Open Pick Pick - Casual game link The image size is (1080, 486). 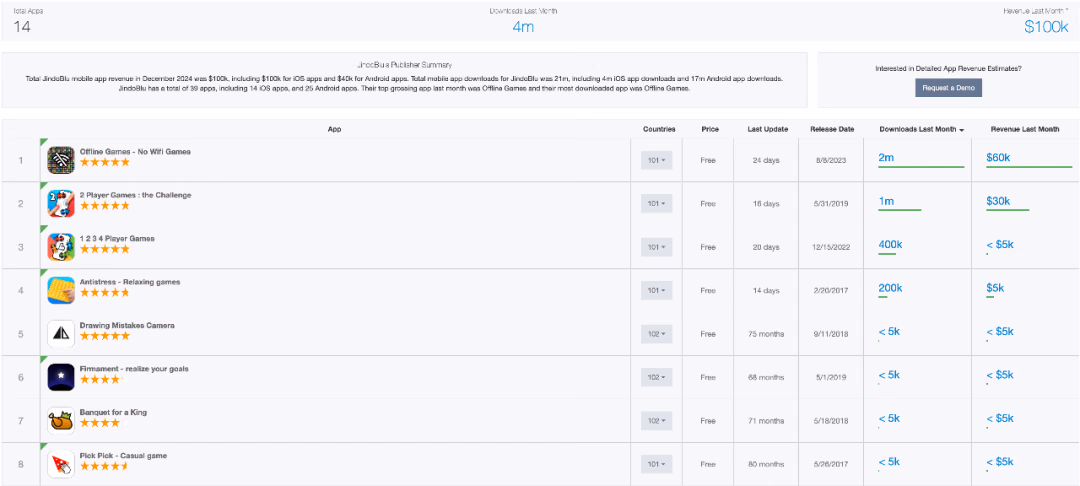[123, 455]
